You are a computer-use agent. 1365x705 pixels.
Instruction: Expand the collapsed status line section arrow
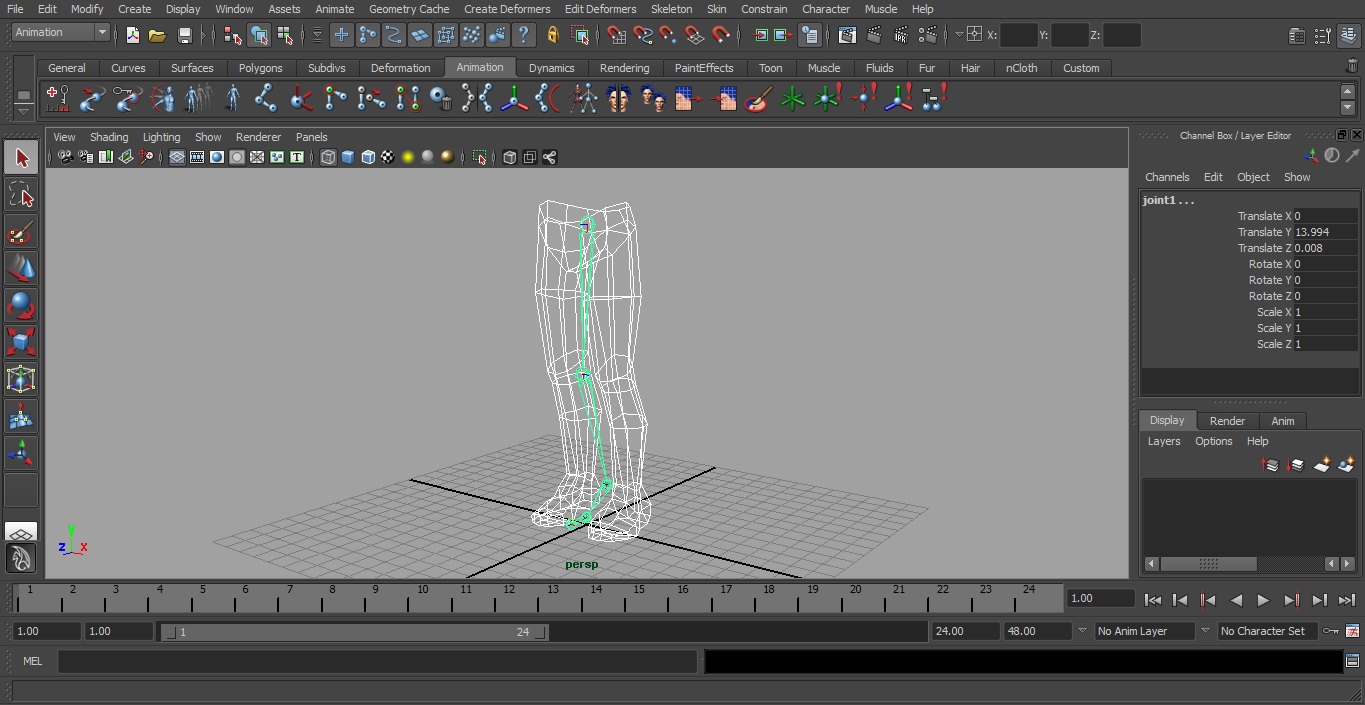point(203,35)
